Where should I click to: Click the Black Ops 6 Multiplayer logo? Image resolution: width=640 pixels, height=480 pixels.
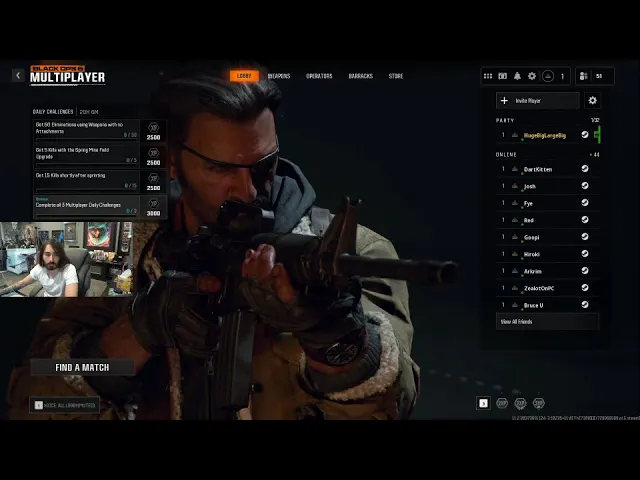68,75
